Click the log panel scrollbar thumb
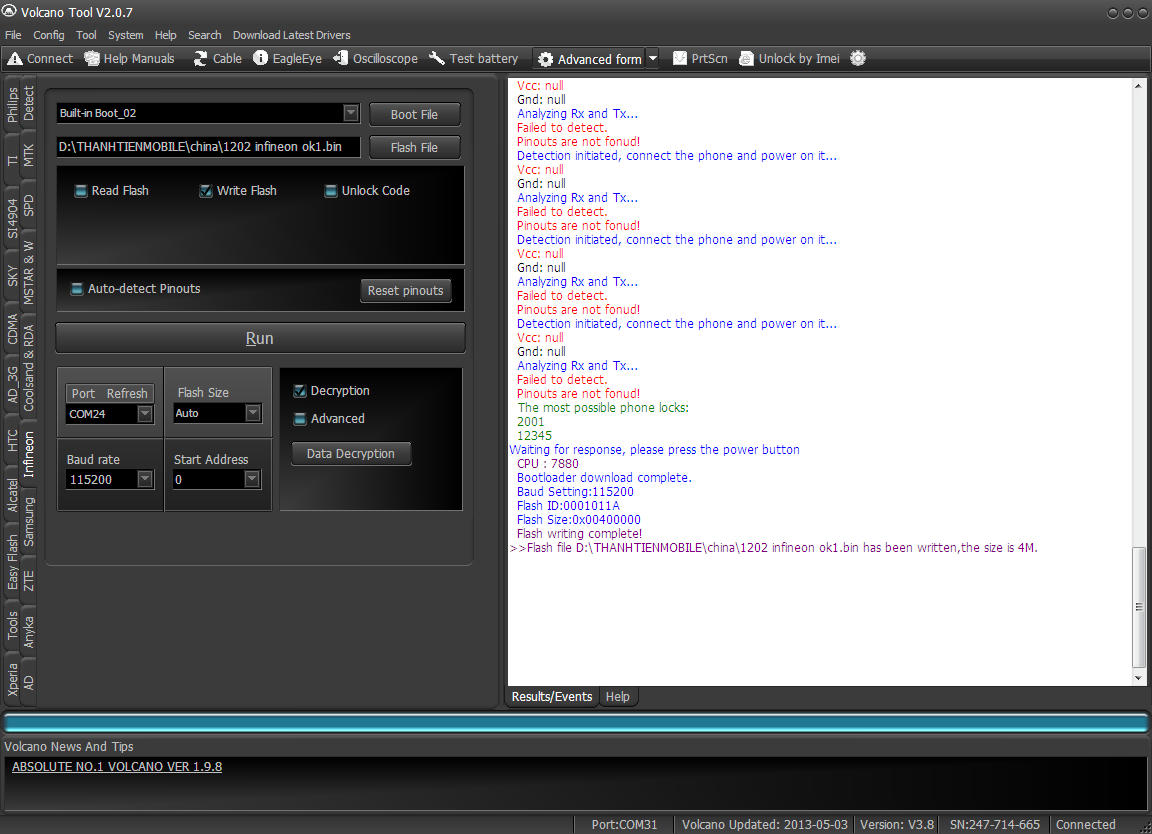Image resolution: width=1152 pixels, height=834 pixels. (1138, 607)
